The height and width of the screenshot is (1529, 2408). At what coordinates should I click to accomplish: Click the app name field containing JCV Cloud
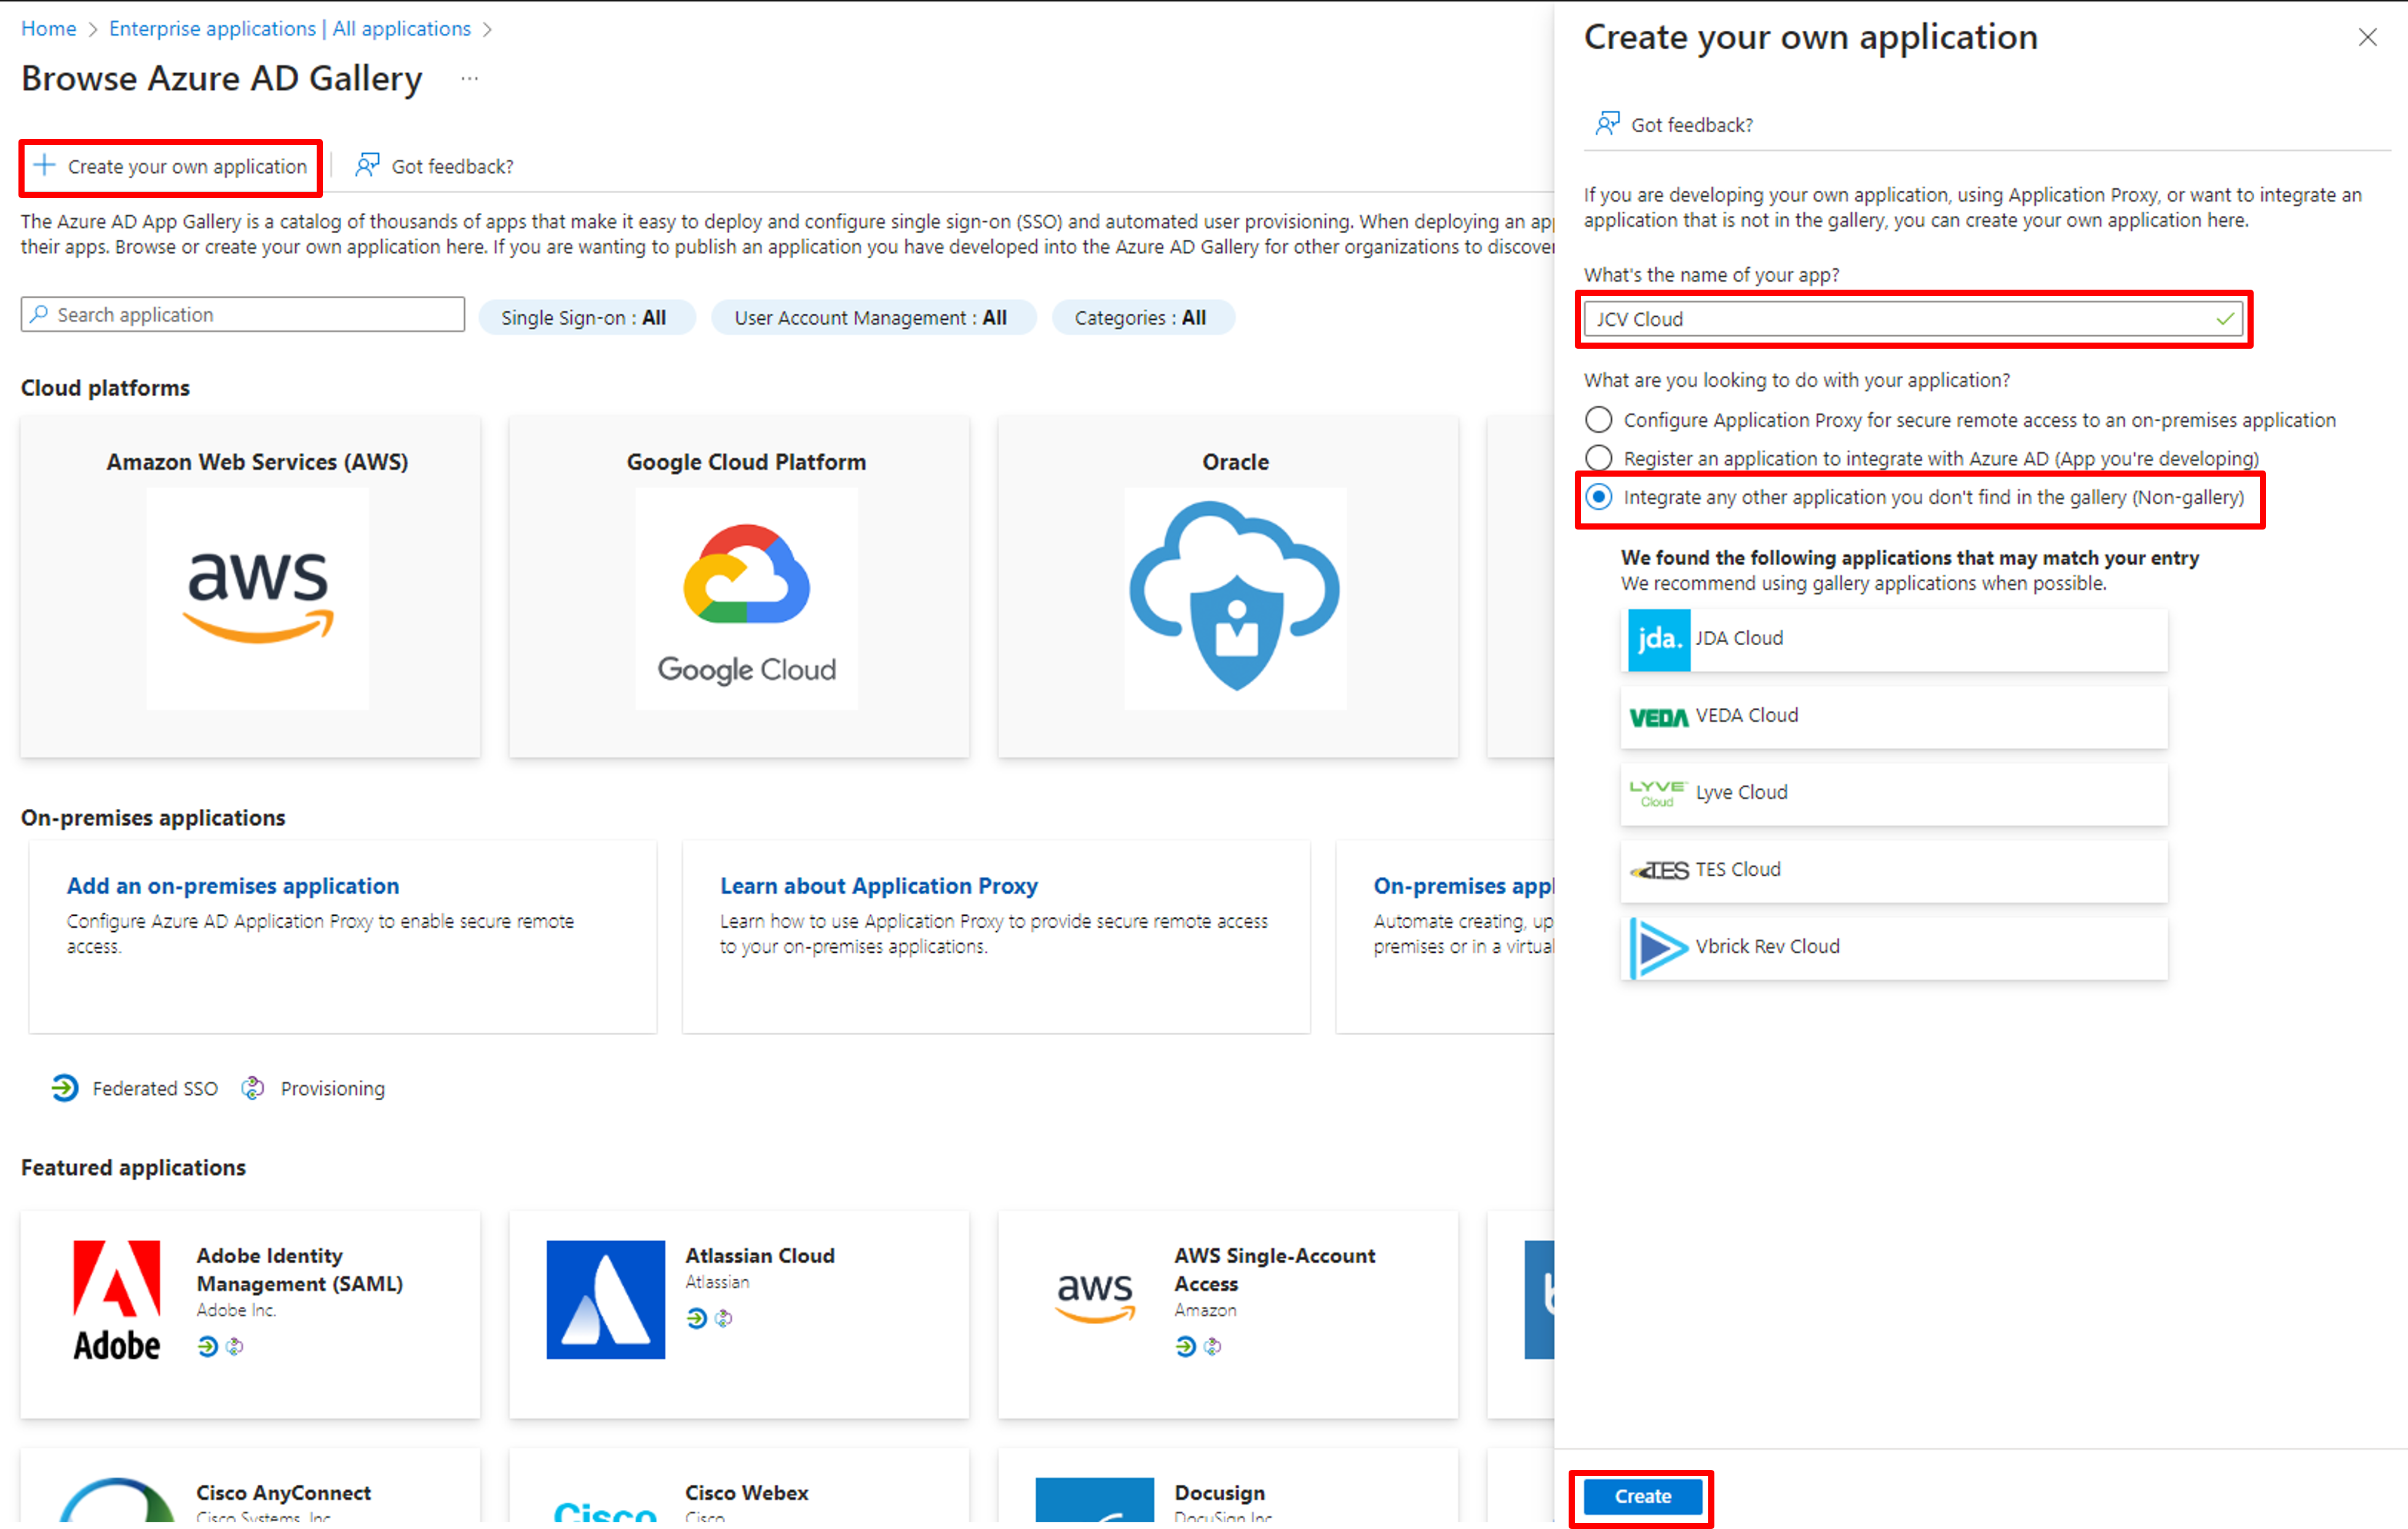(x=1913, y=319)
